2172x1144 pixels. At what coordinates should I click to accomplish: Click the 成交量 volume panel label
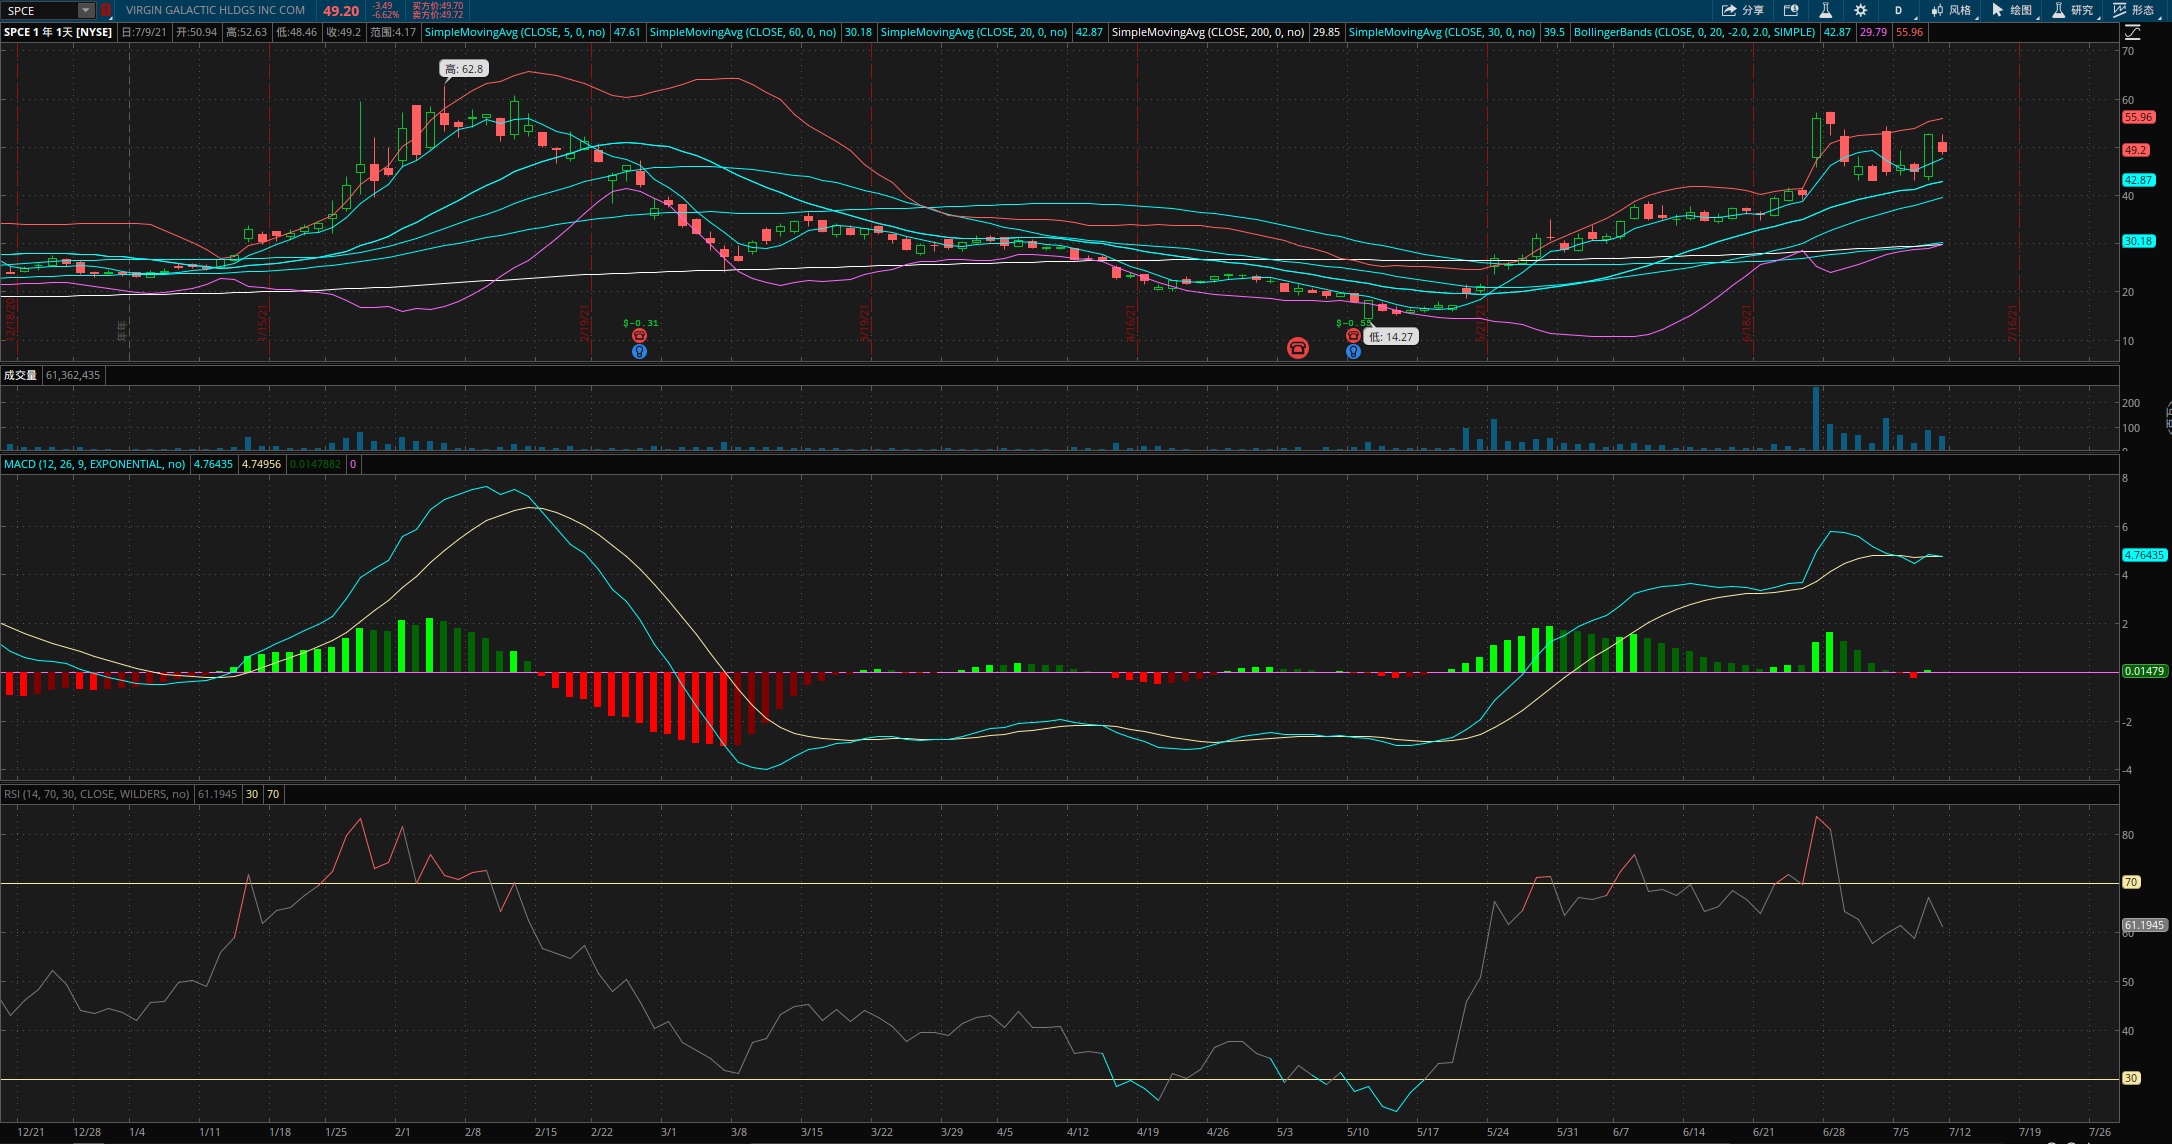20,375
